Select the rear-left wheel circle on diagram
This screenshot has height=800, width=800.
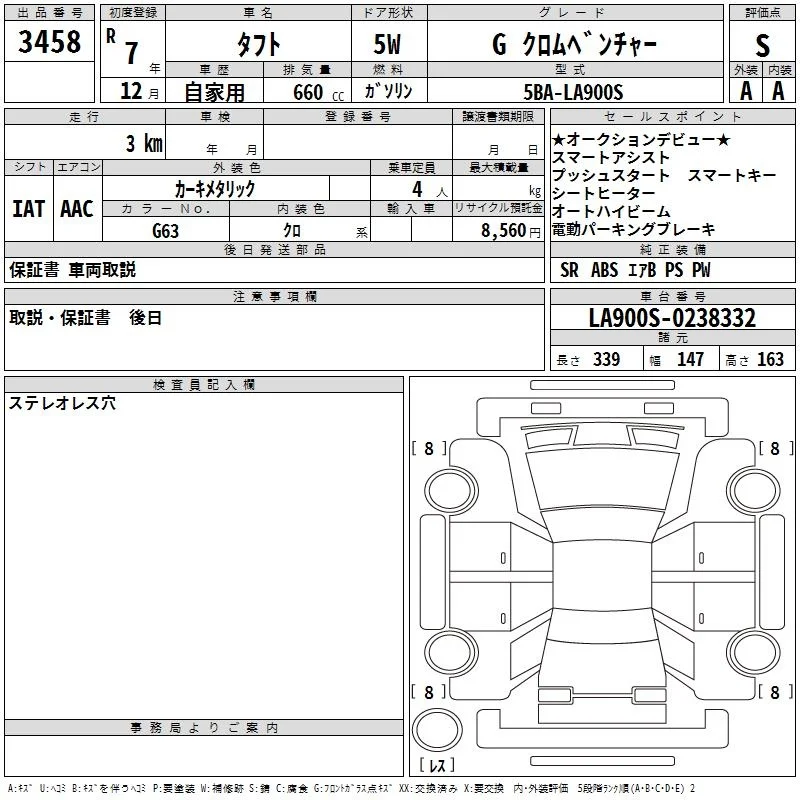pyautogui.click(x=451, y=652)
